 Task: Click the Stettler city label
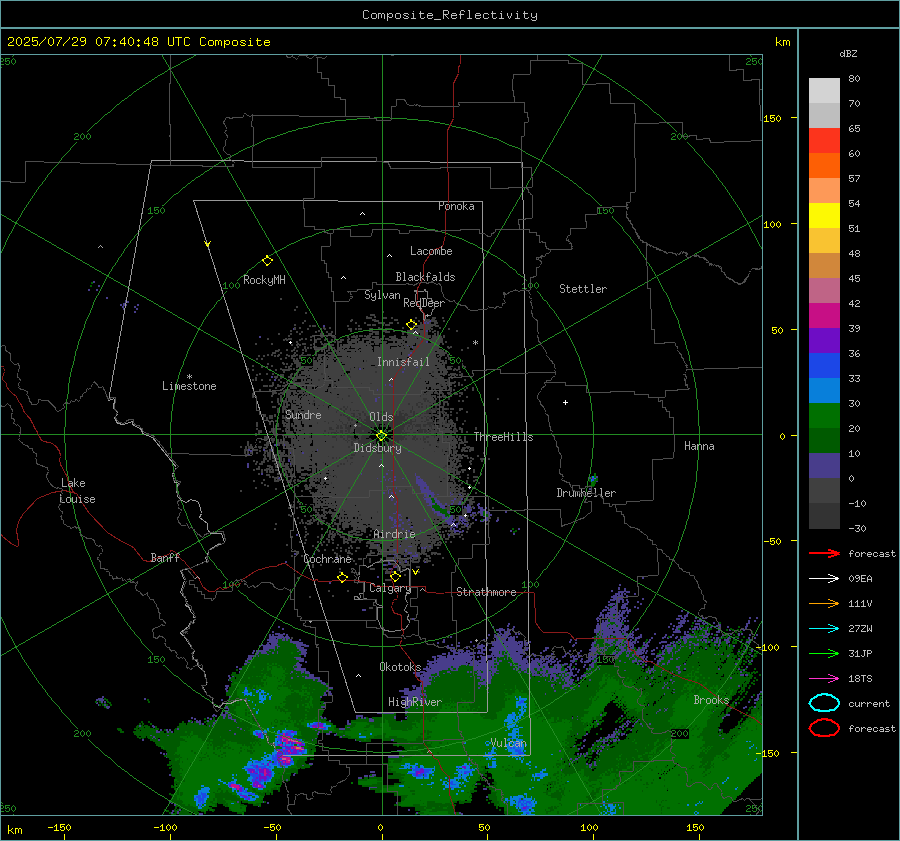pyautogui.click(x=583, y=289)
